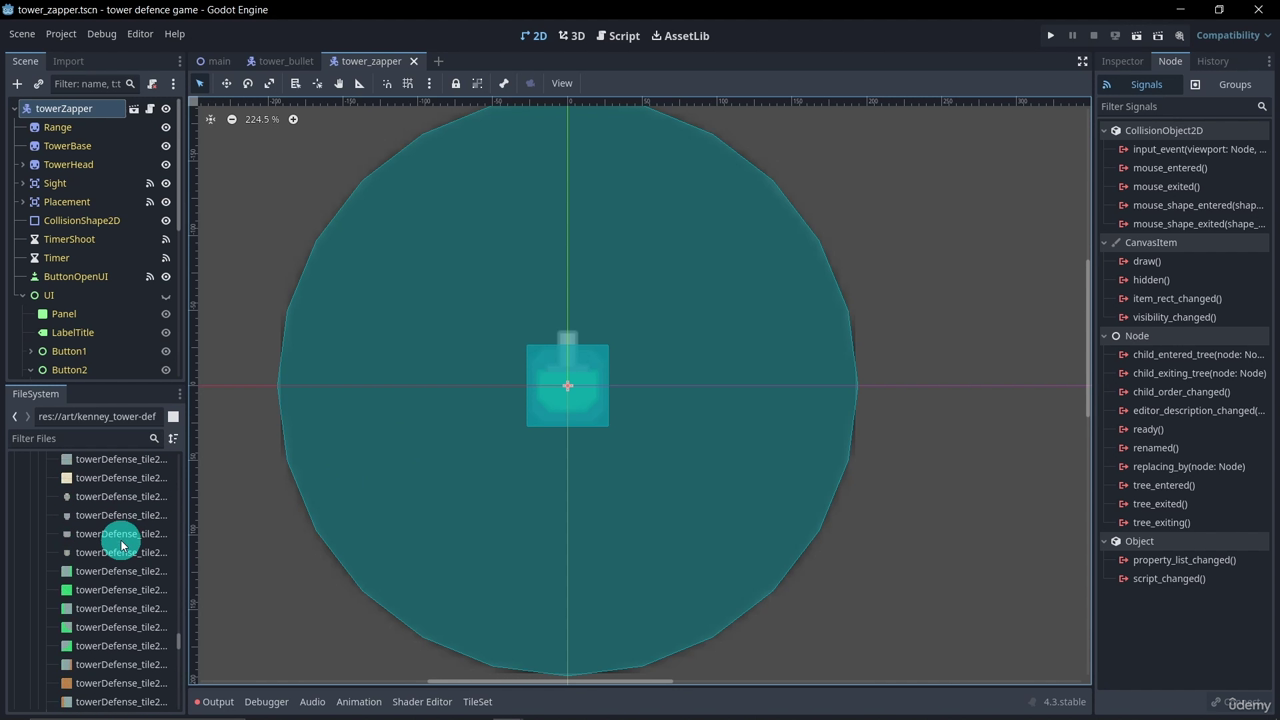The width and height of the screenshot is (1280, 720).
Task: Zoom out of the 2D viewport
Action: (x=232, y=120)
